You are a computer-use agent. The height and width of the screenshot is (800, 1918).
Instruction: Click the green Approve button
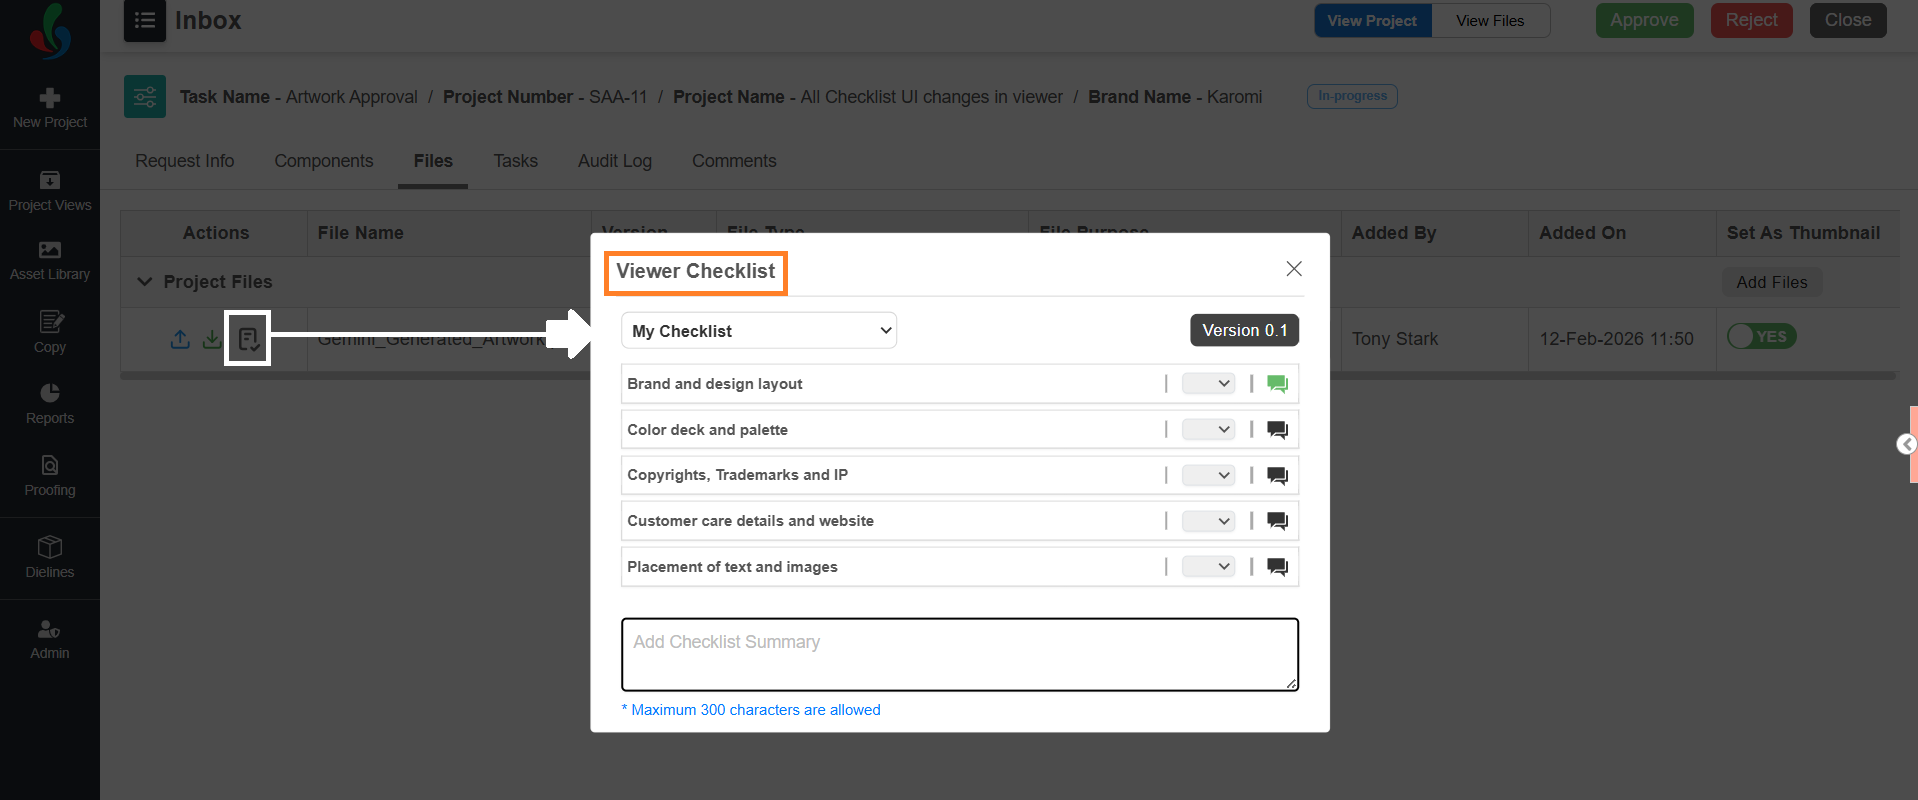[1644, 20]
